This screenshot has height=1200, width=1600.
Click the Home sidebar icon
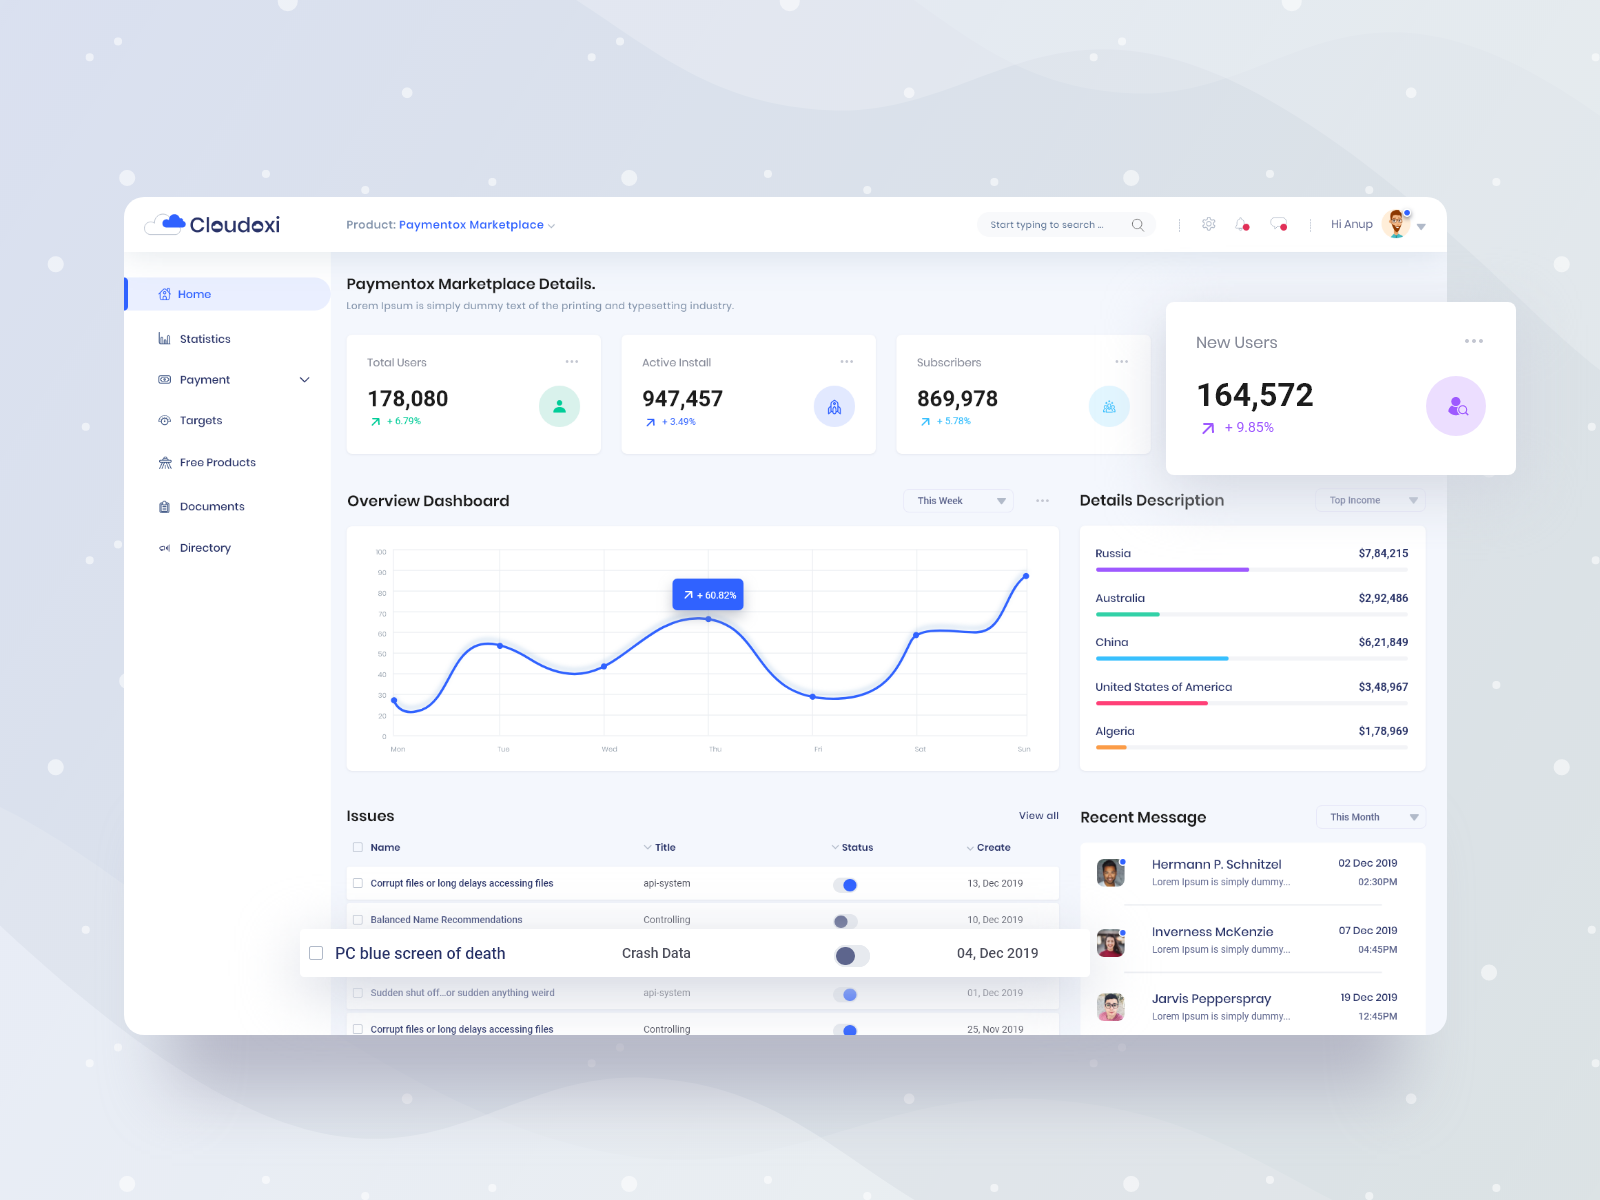(x=165, y=294)
